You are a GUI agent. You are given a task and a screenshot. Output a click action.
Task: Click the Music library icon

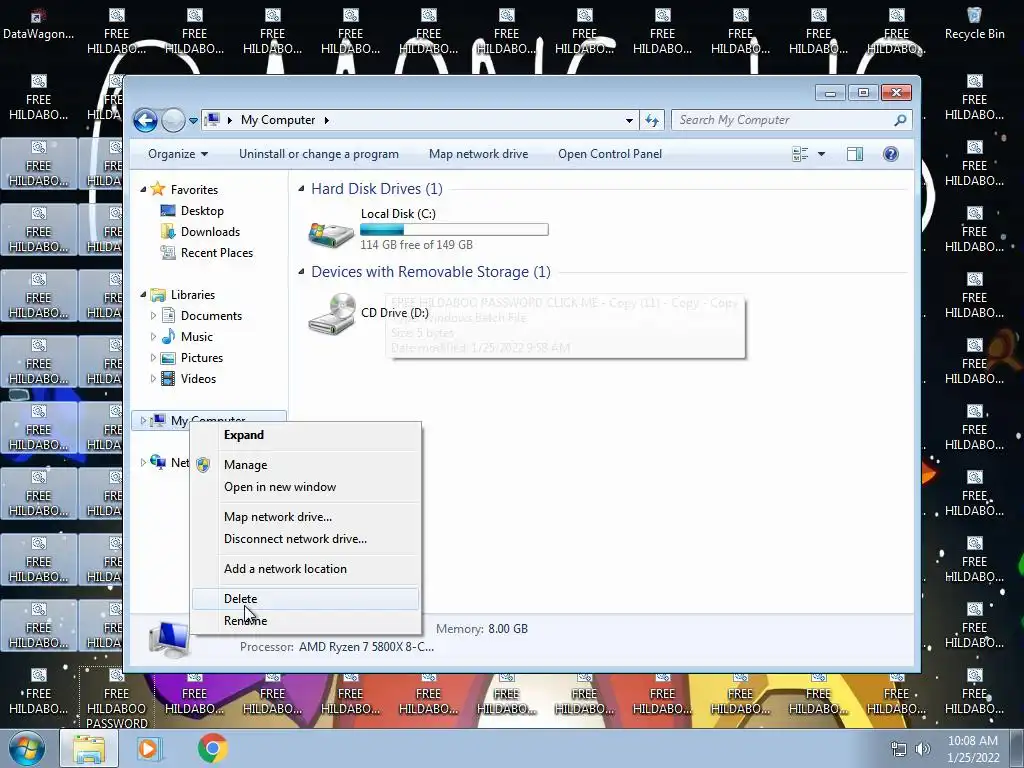tap(168, 337)
